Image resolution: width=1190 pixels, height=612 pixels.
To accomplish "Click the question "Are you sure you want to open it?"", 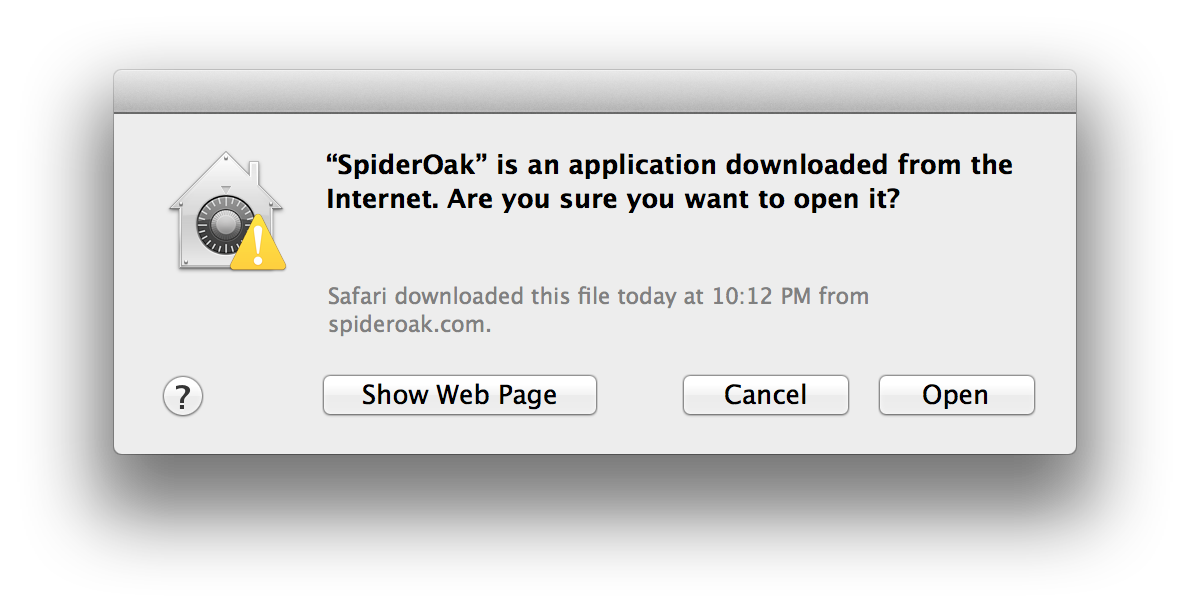I will tap(673, 199).
